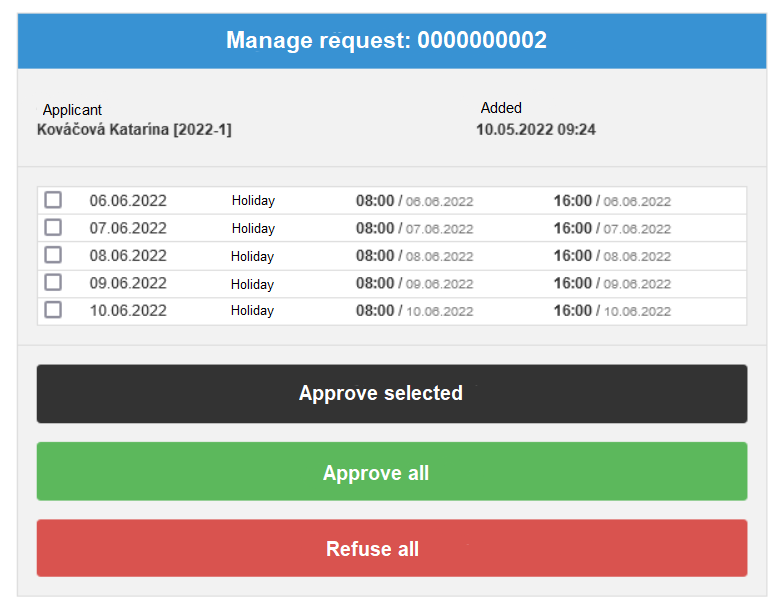
Task: Click the Added timestamp 10.05.2022 09:24
Action: (x=535, y=129)
